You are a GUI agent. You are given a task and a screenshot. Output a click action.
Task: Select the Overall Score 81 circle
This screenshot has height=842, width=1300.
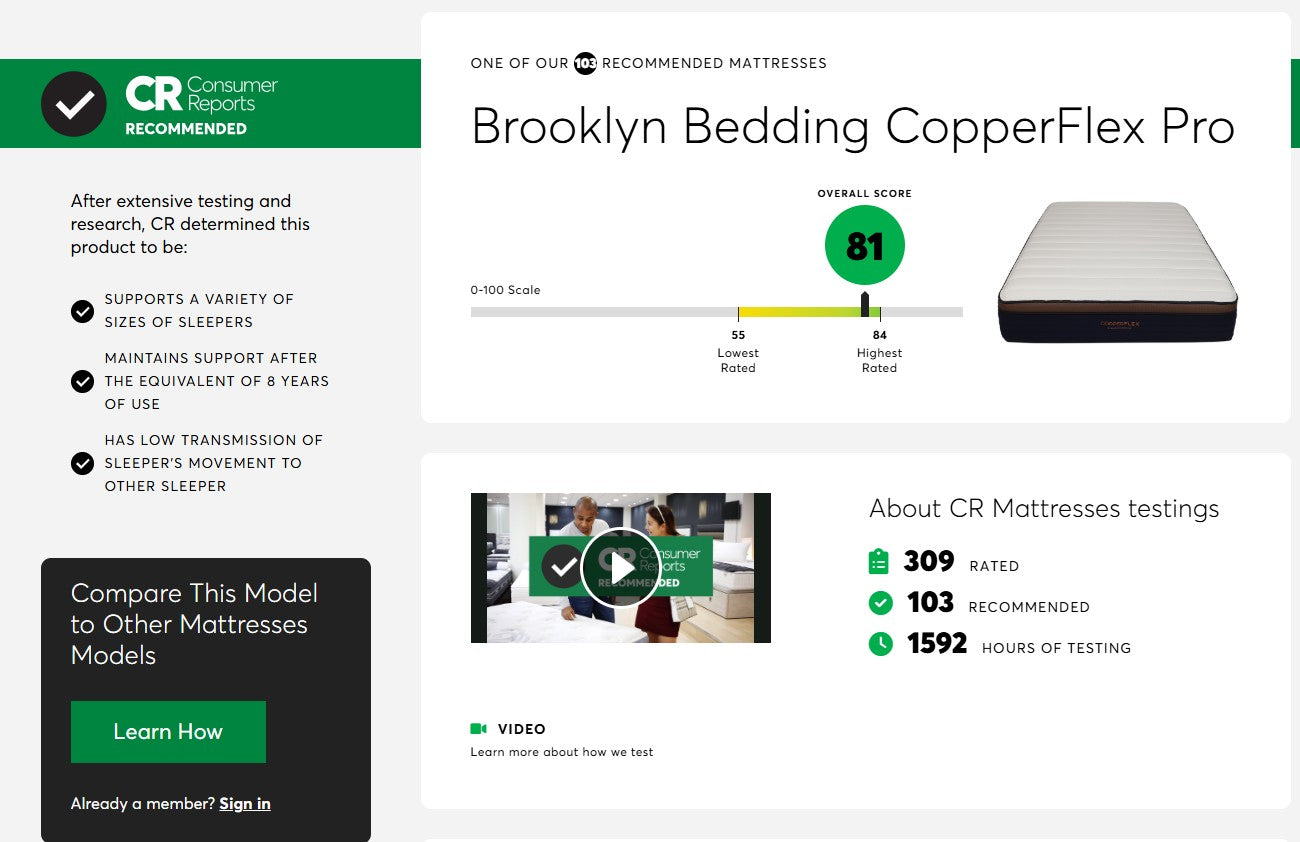tap(864, 244)
